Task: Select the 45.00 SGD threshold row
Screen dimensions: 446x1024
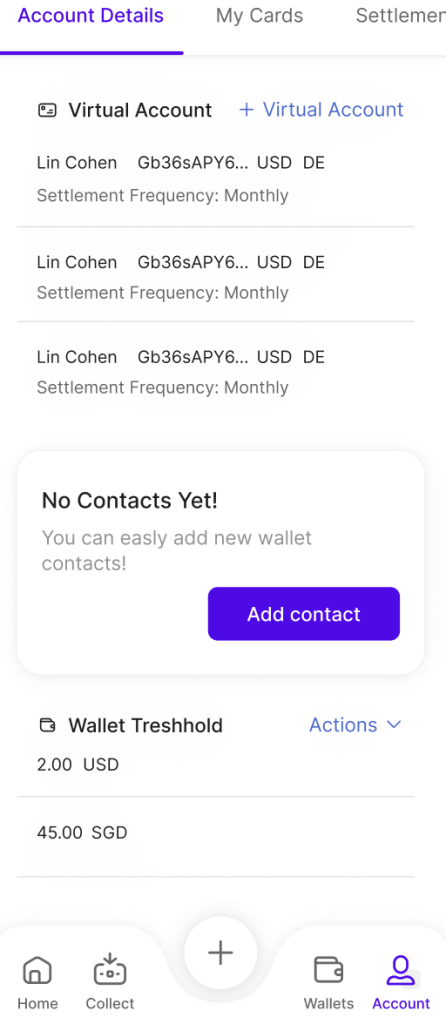Action: click(x=215, y=833)
